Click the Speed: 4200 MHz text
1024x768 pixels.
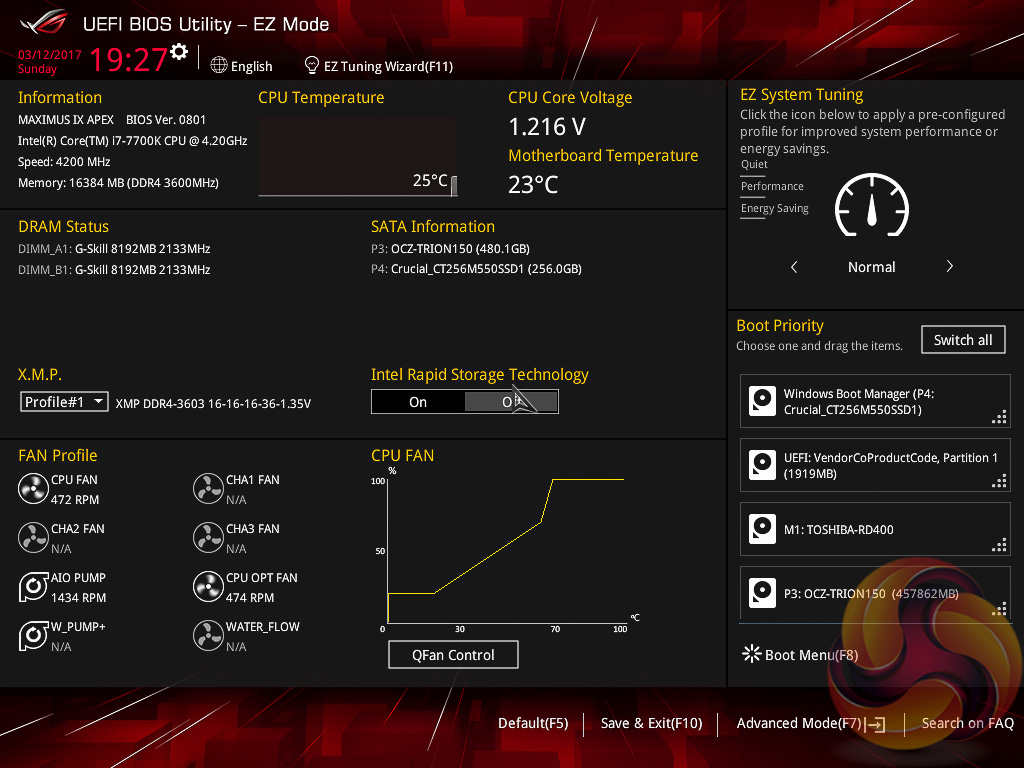64,162
